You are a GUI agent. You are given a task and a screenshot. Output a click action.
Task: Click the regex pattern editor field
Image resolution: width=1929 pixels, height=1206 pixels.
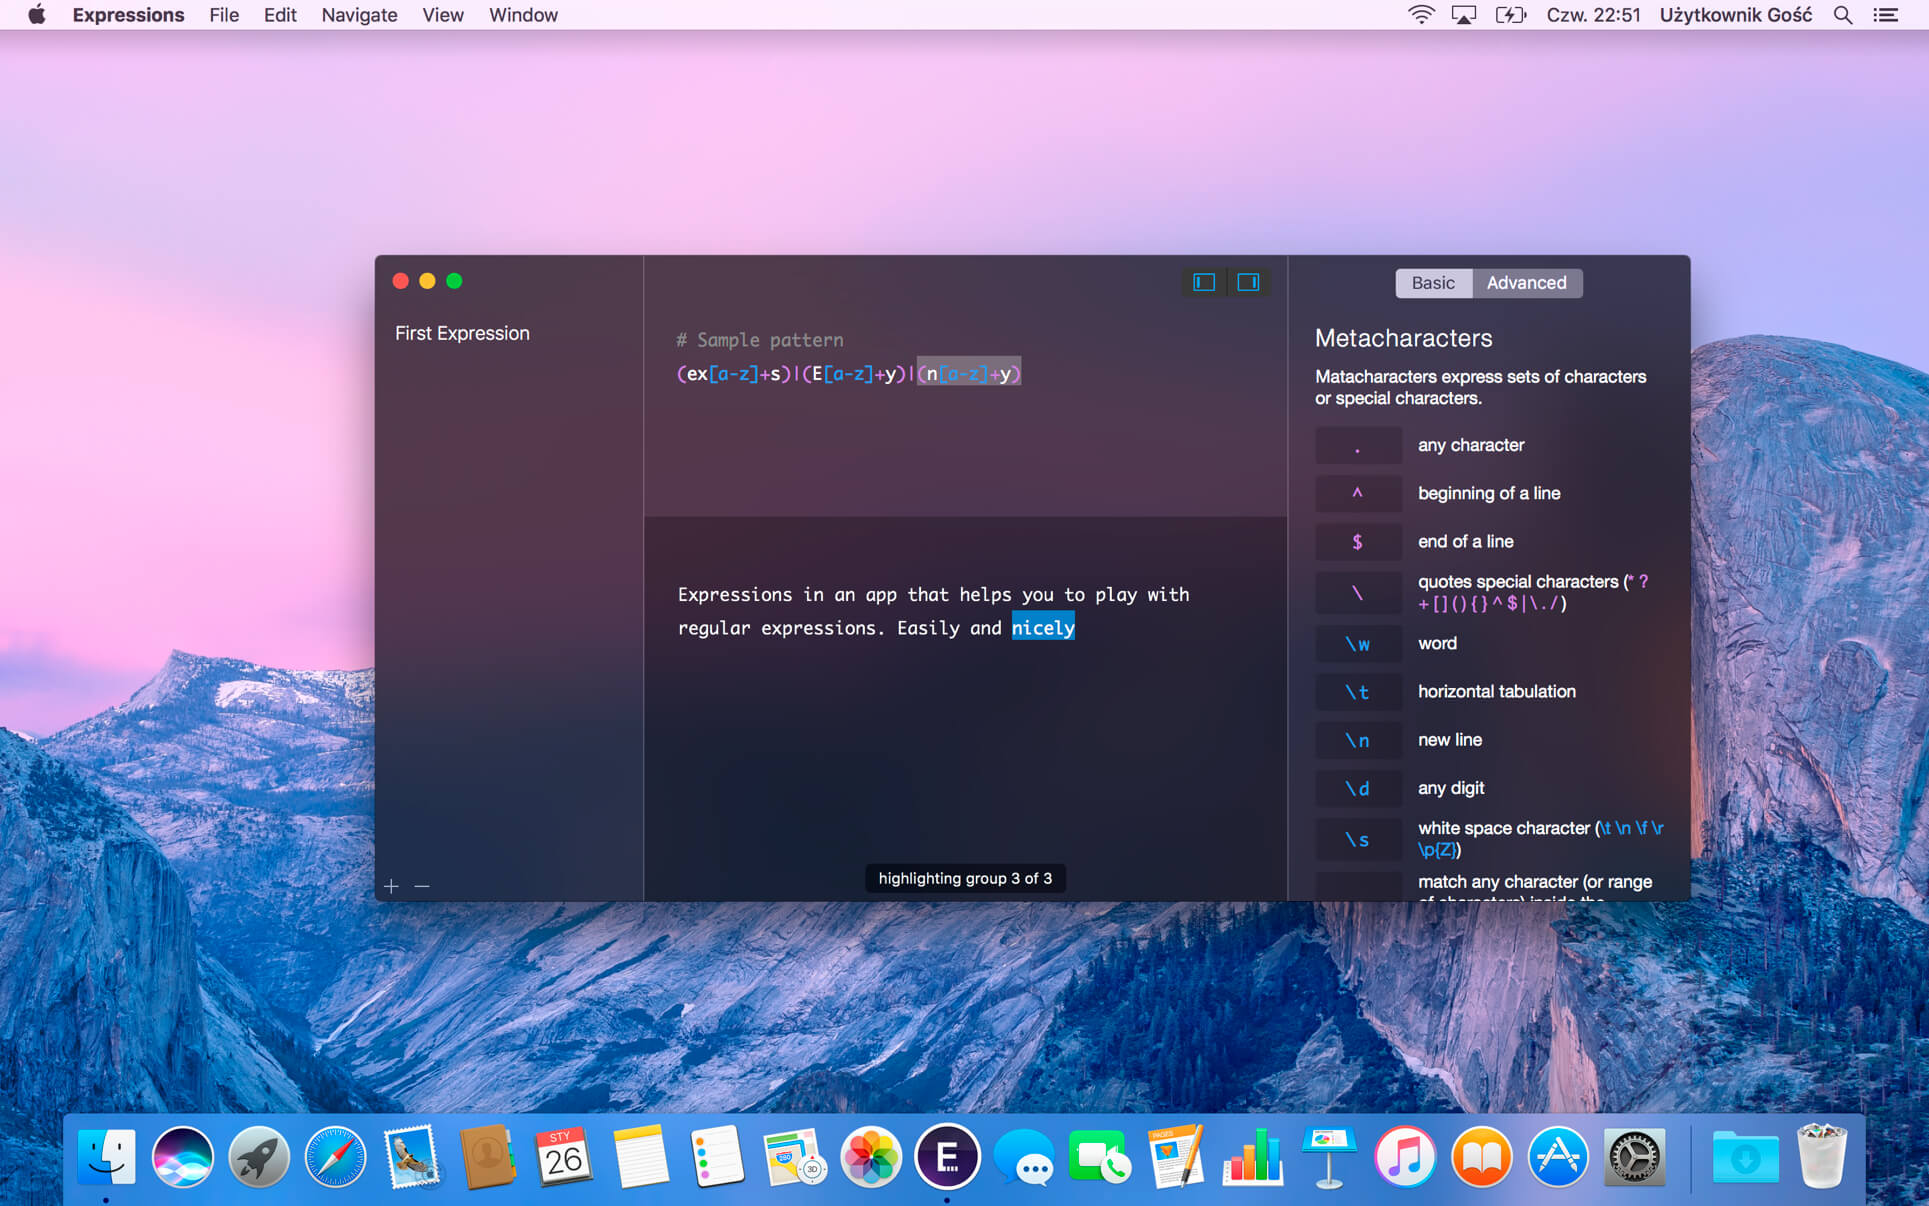pos(848,374)
